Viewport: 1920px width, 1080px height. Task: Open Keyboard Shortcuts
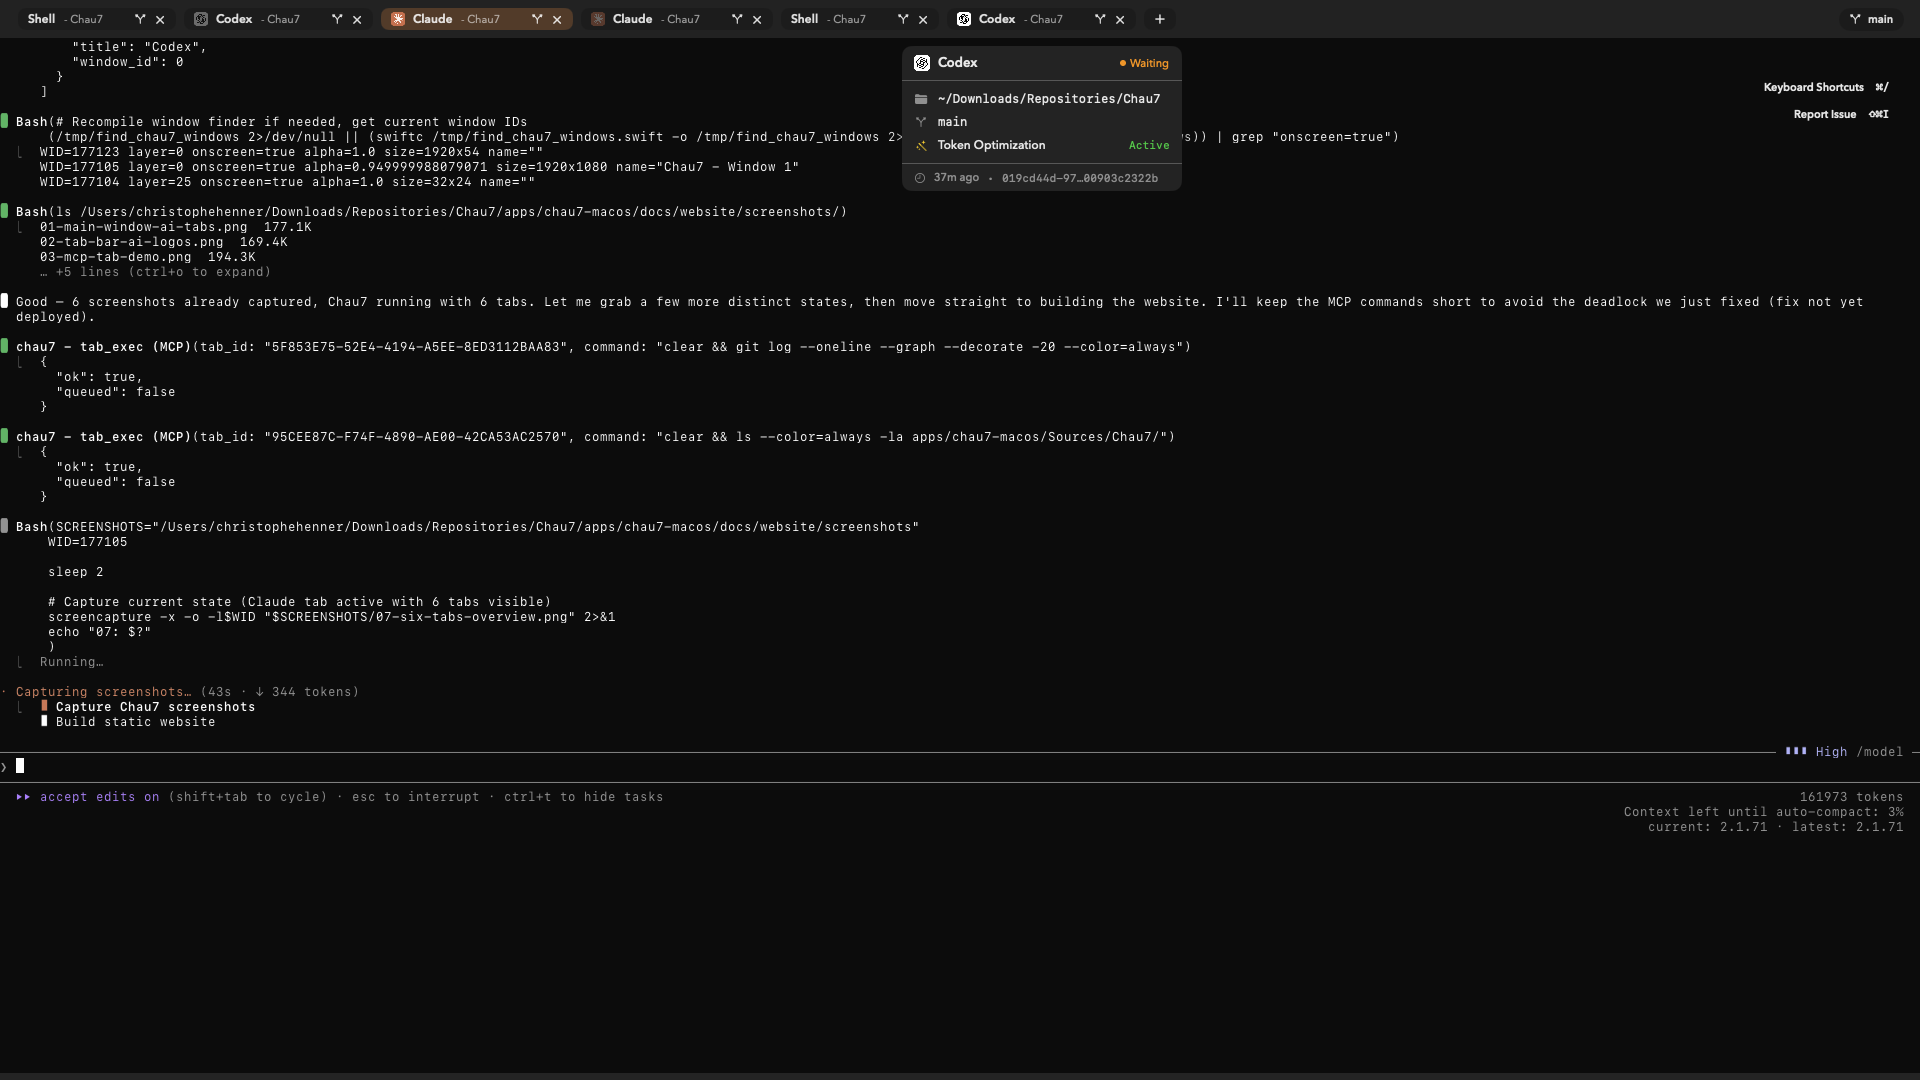[x=1815, y=87]
